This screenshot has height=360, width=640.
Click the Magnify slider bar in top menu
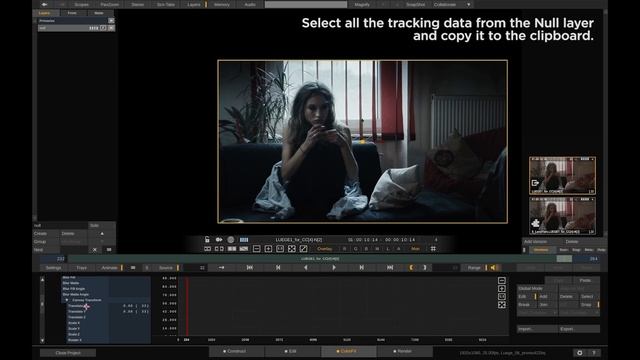(306, 4)
